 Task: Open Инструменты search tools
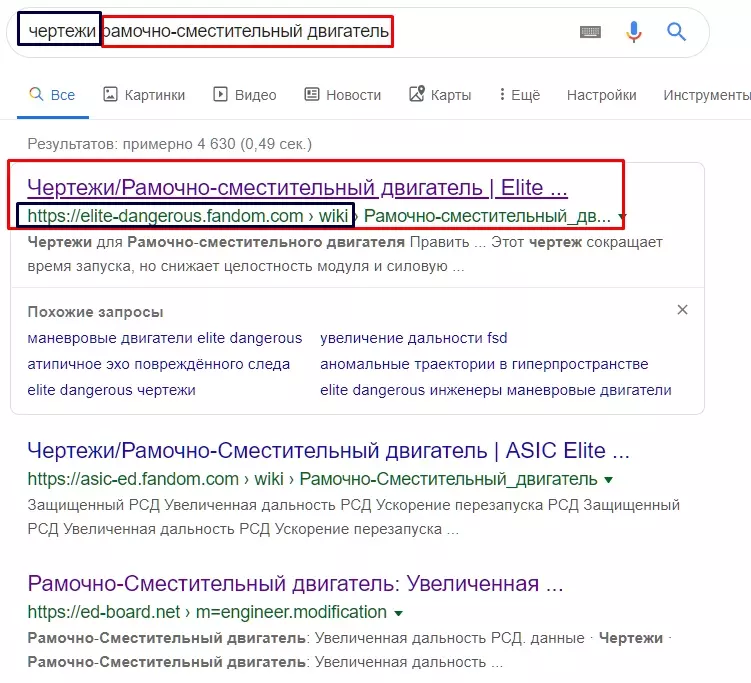707,95
